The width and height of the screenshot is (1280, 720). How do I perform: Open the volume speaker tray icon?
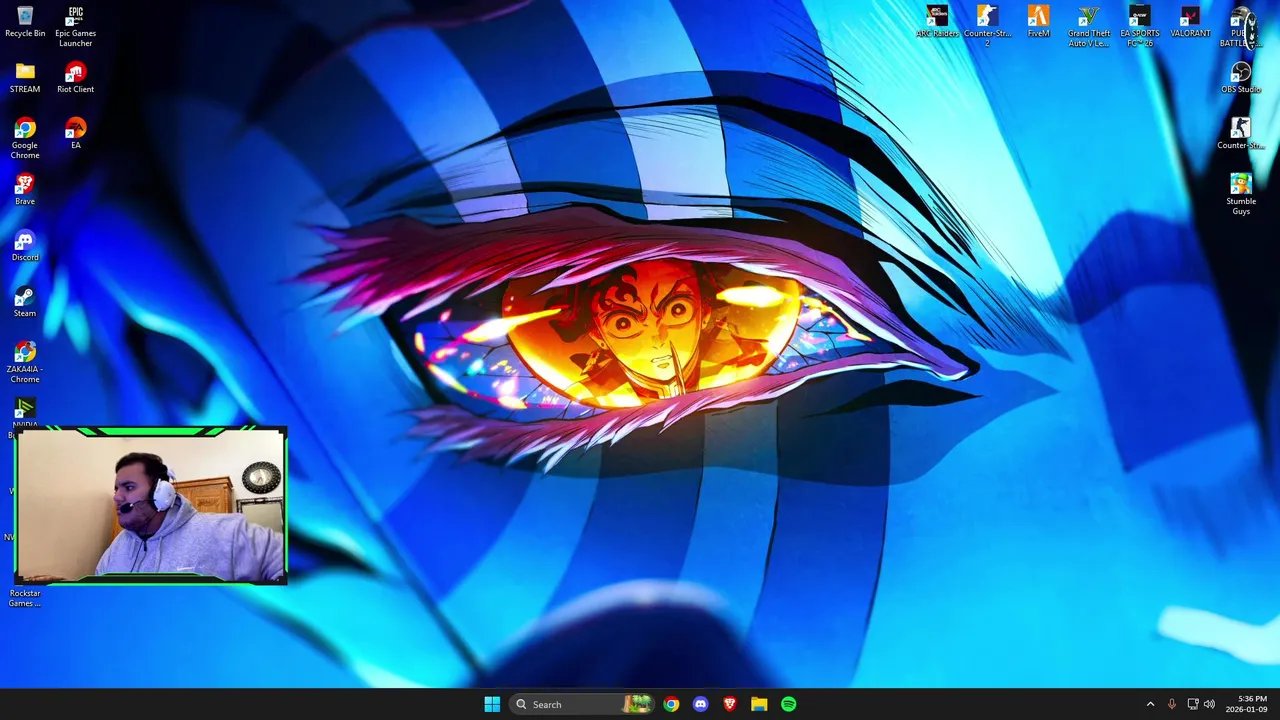click(1209, 704)
